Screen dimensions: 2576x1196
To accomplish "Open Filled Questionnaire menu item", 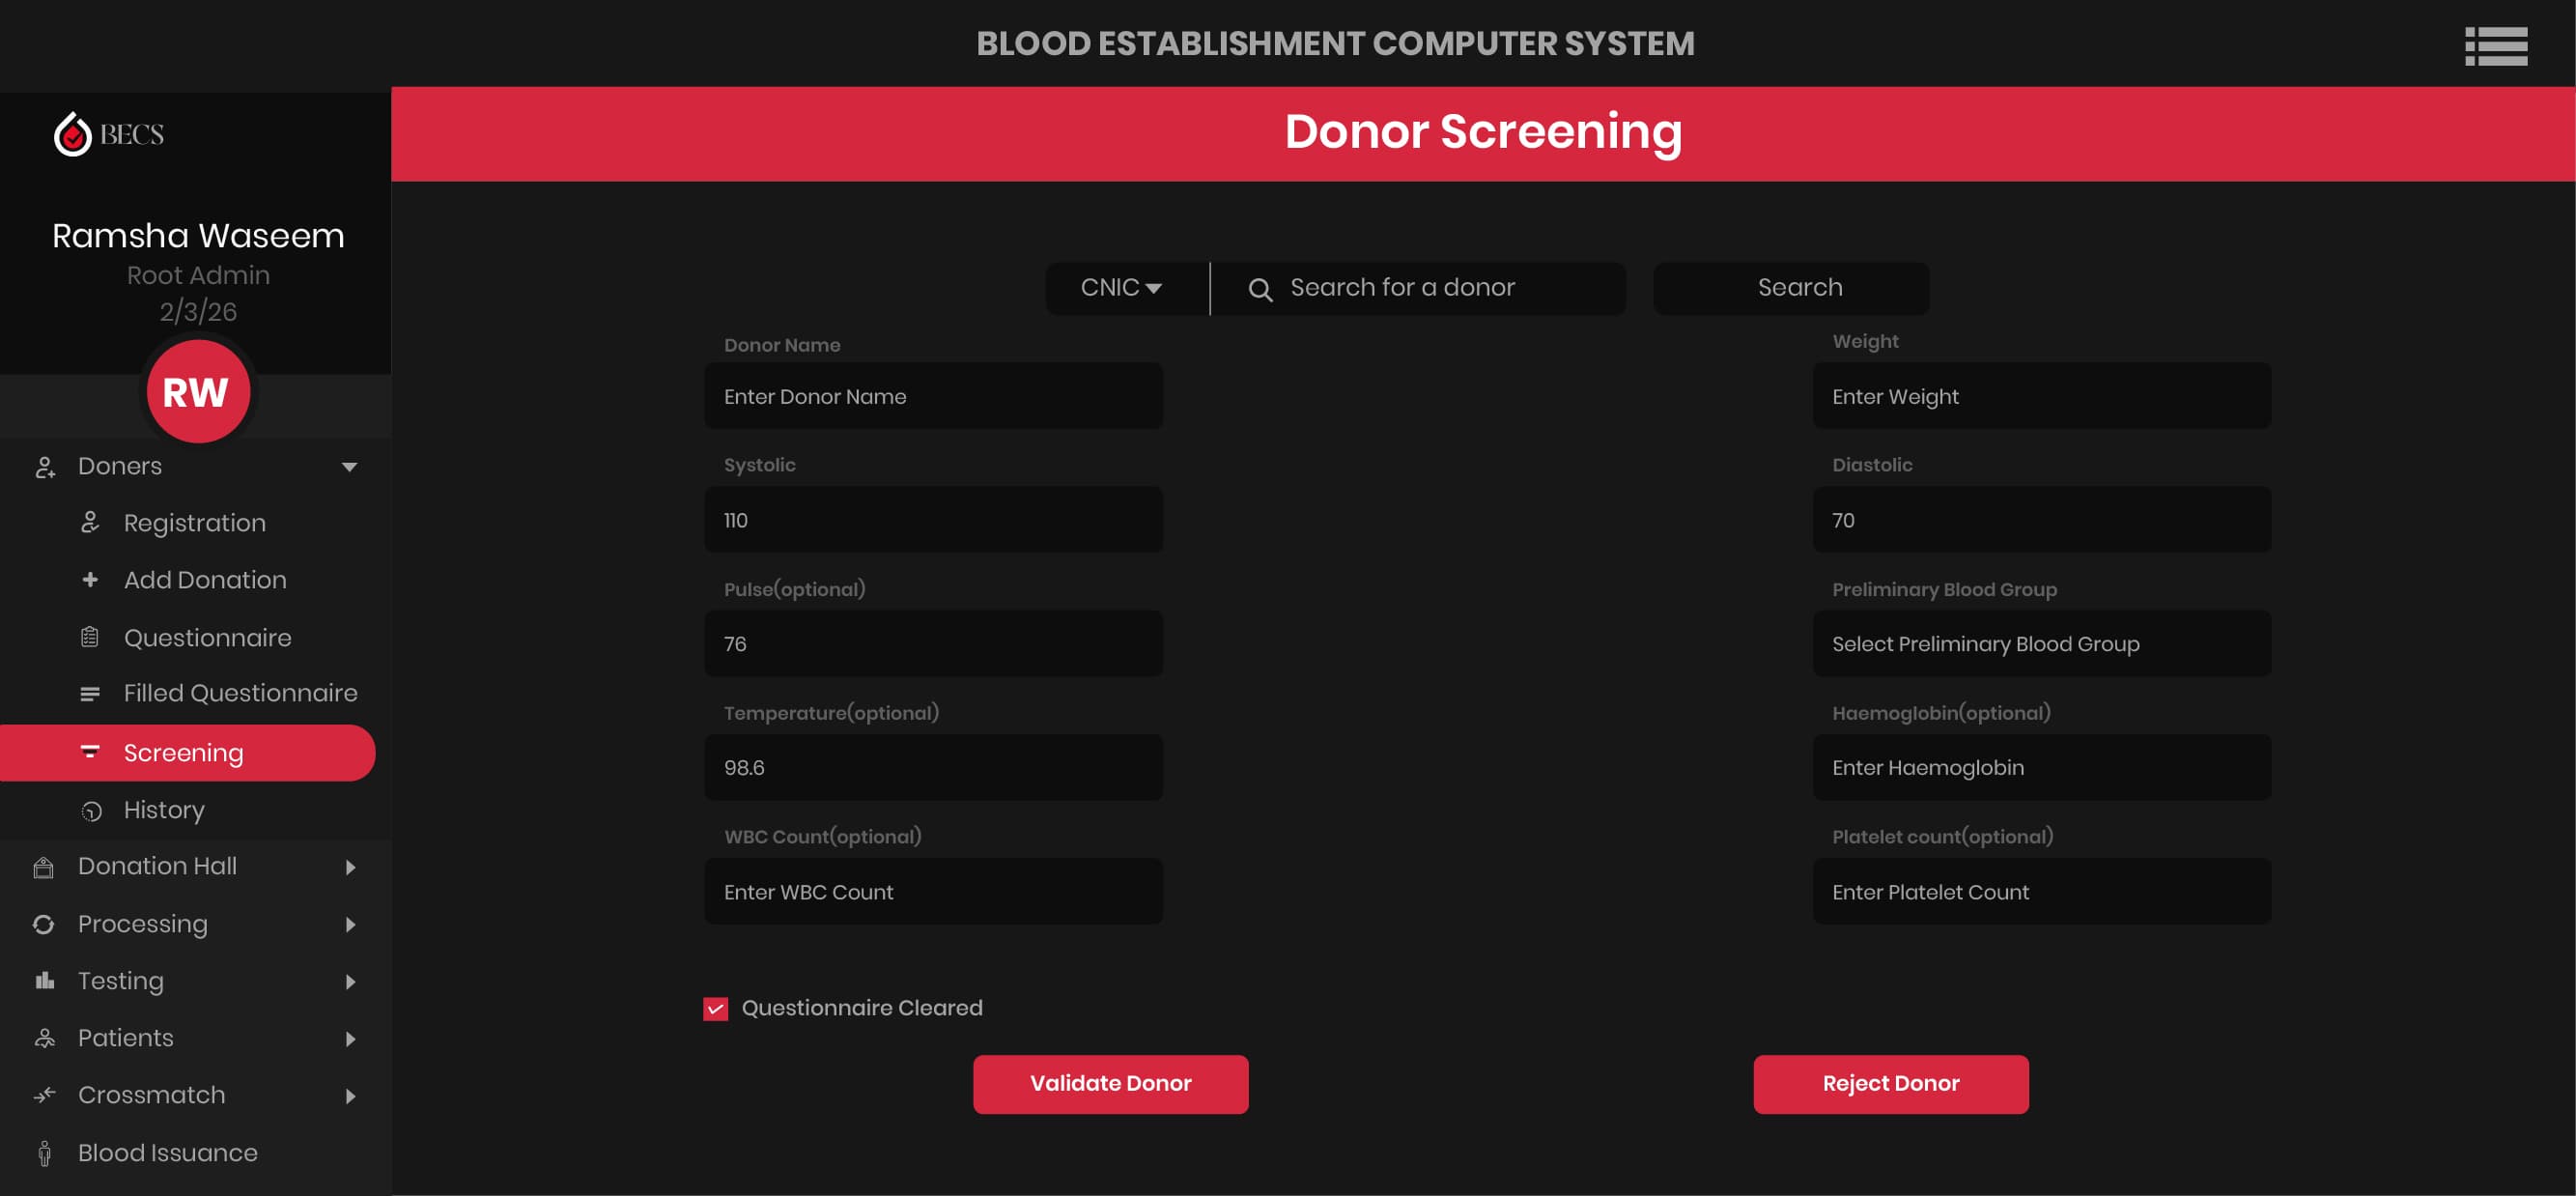I will coord(240,693).
